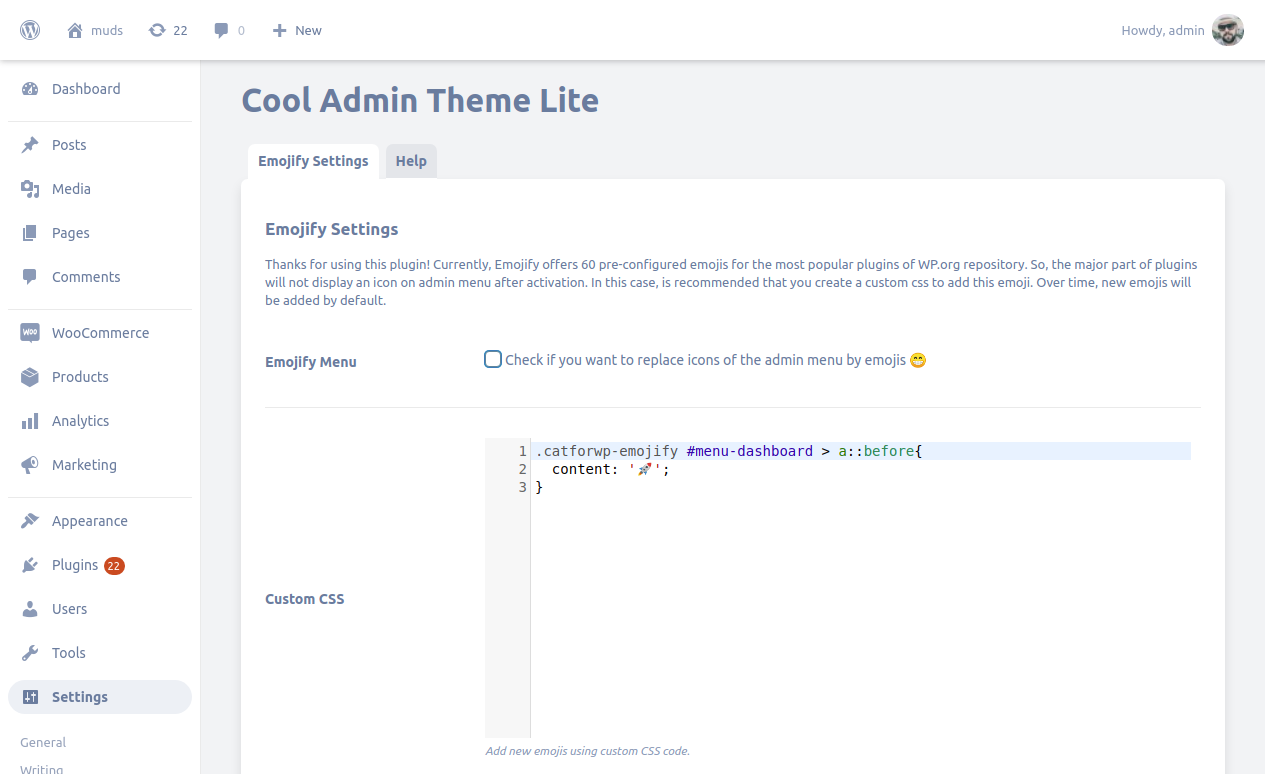Click the WooCommerce Woo icon
The image size is (1265, 774).
30,333
